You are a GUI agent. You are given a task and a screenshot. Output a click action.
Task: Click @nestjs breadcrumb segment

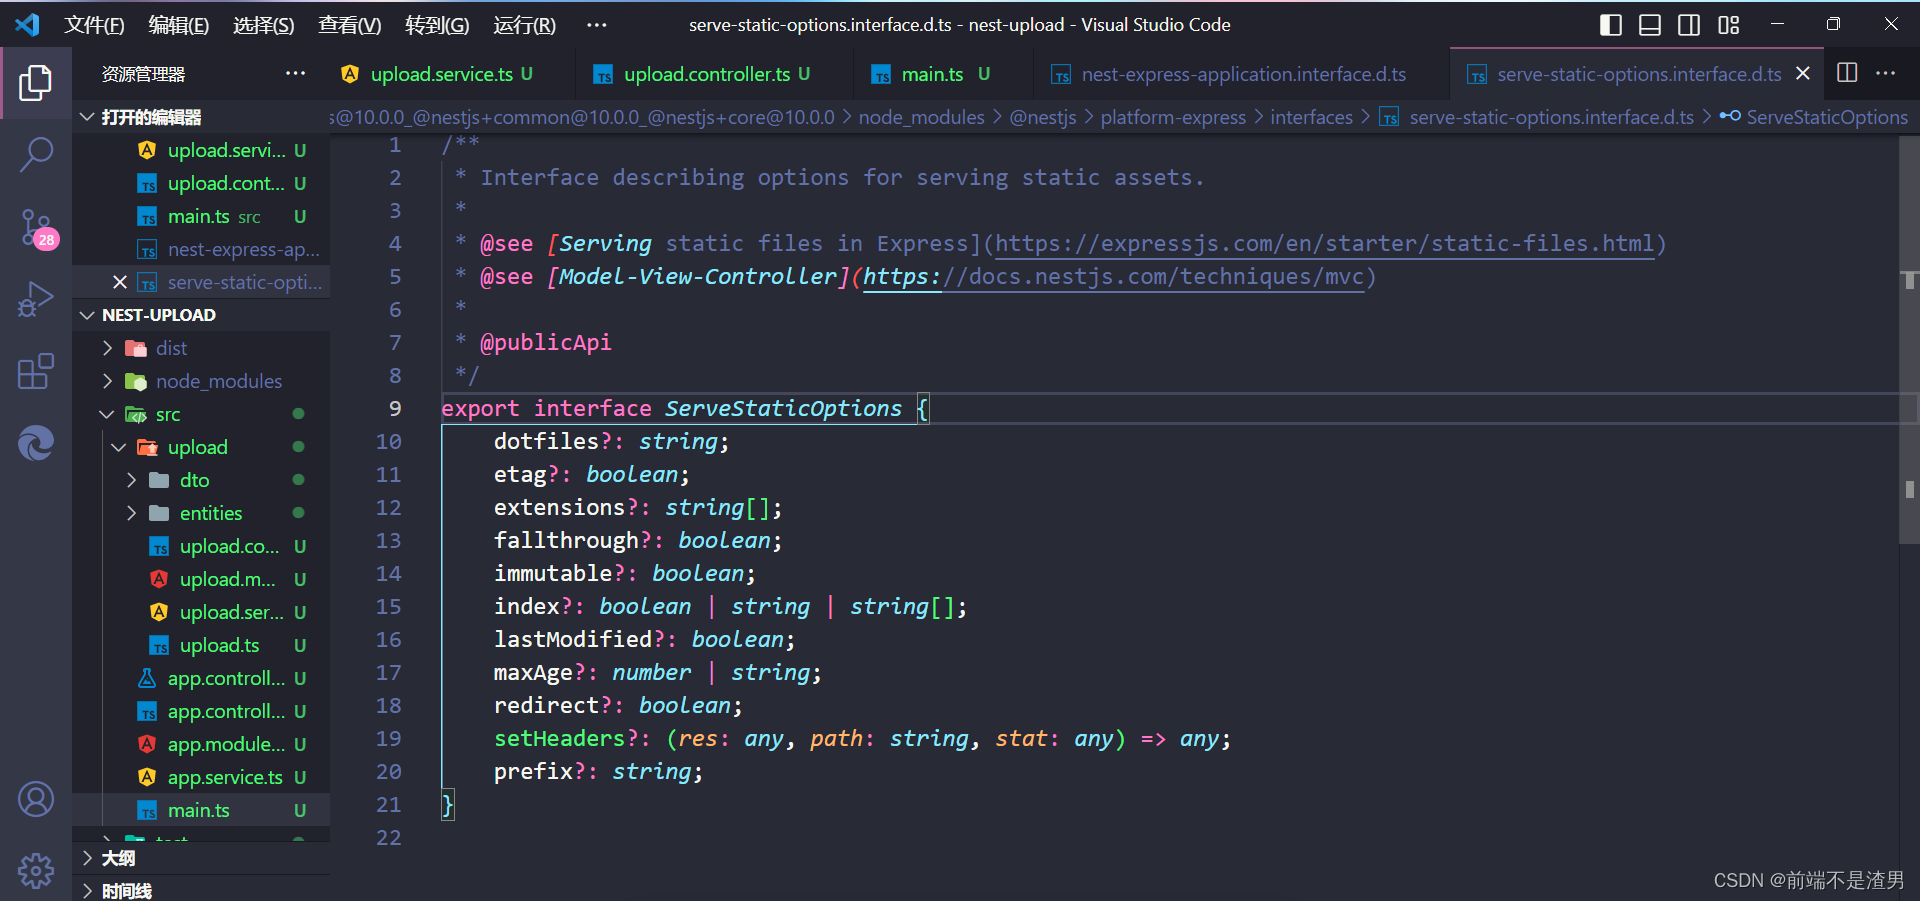[1043, 117]
